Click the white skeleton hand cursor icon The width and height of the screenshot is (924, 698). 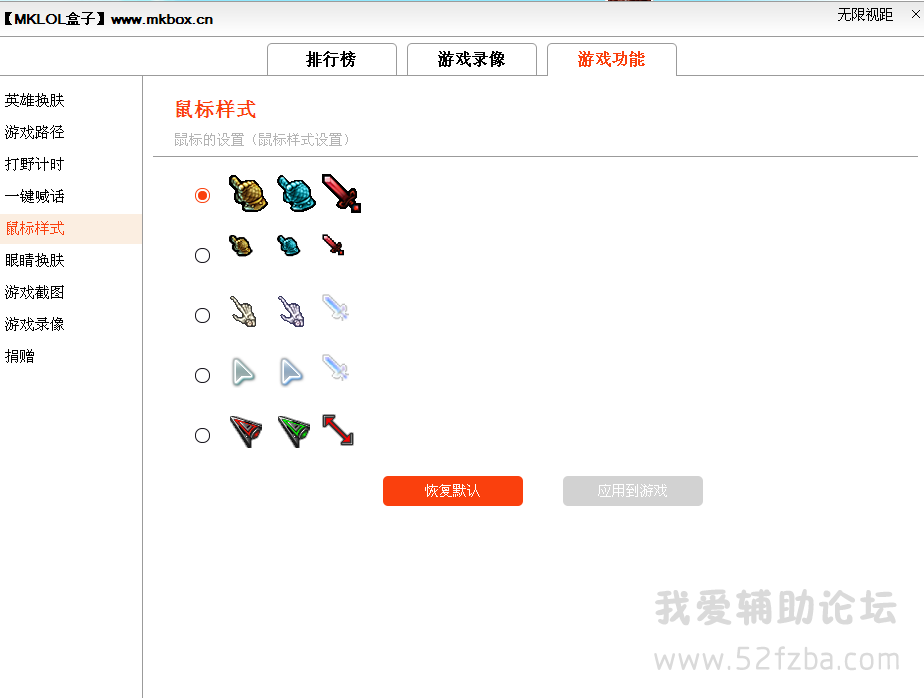coord(243,311)
